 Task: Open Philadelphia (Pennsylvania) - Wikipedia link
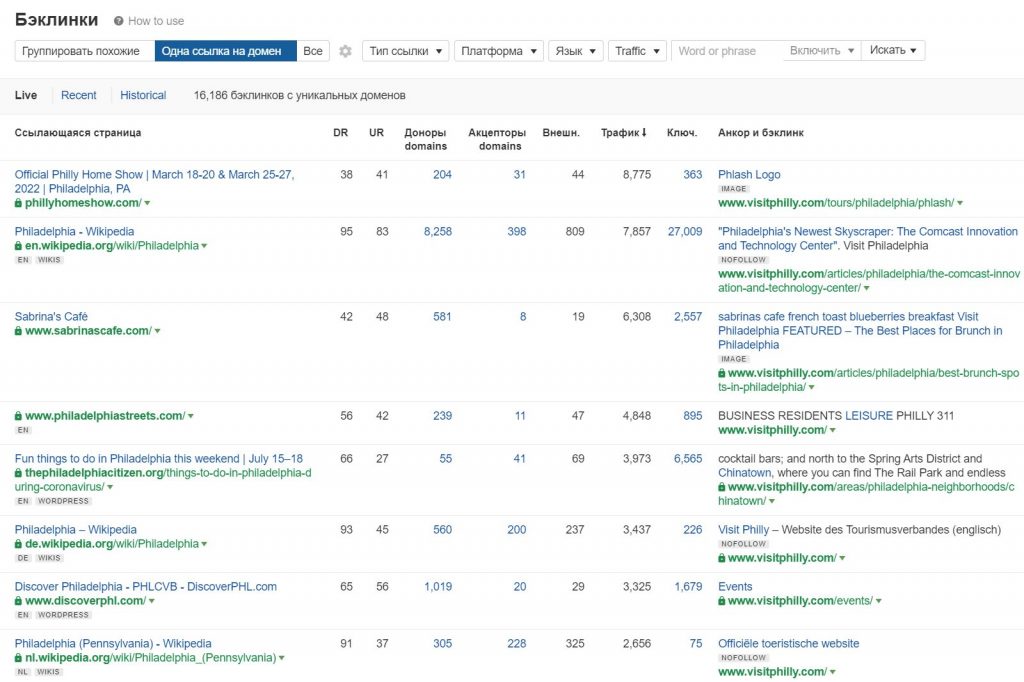tap(113, 643)
